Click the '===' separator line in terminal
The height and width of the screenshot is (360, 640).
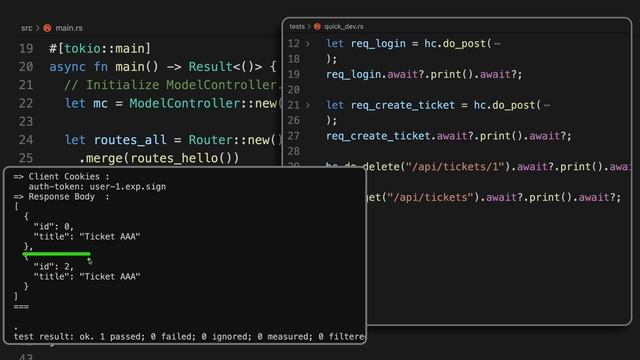coord(21,307)
